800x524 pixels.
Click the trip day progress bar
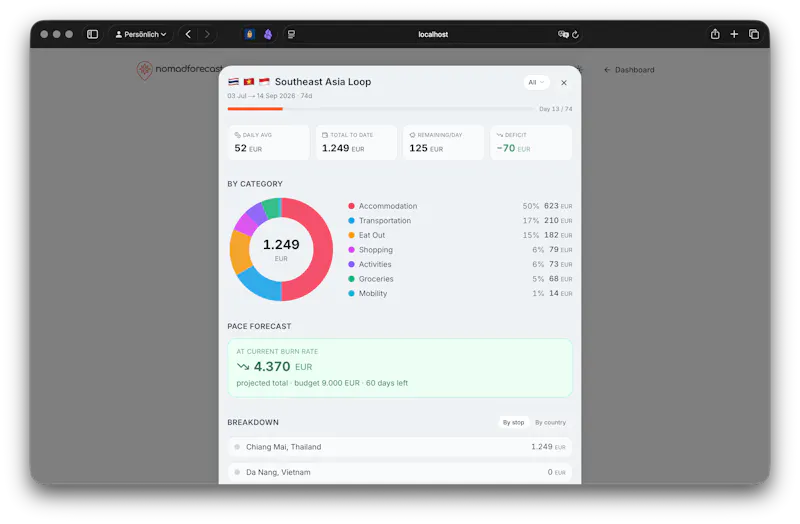tap(381, 109)
